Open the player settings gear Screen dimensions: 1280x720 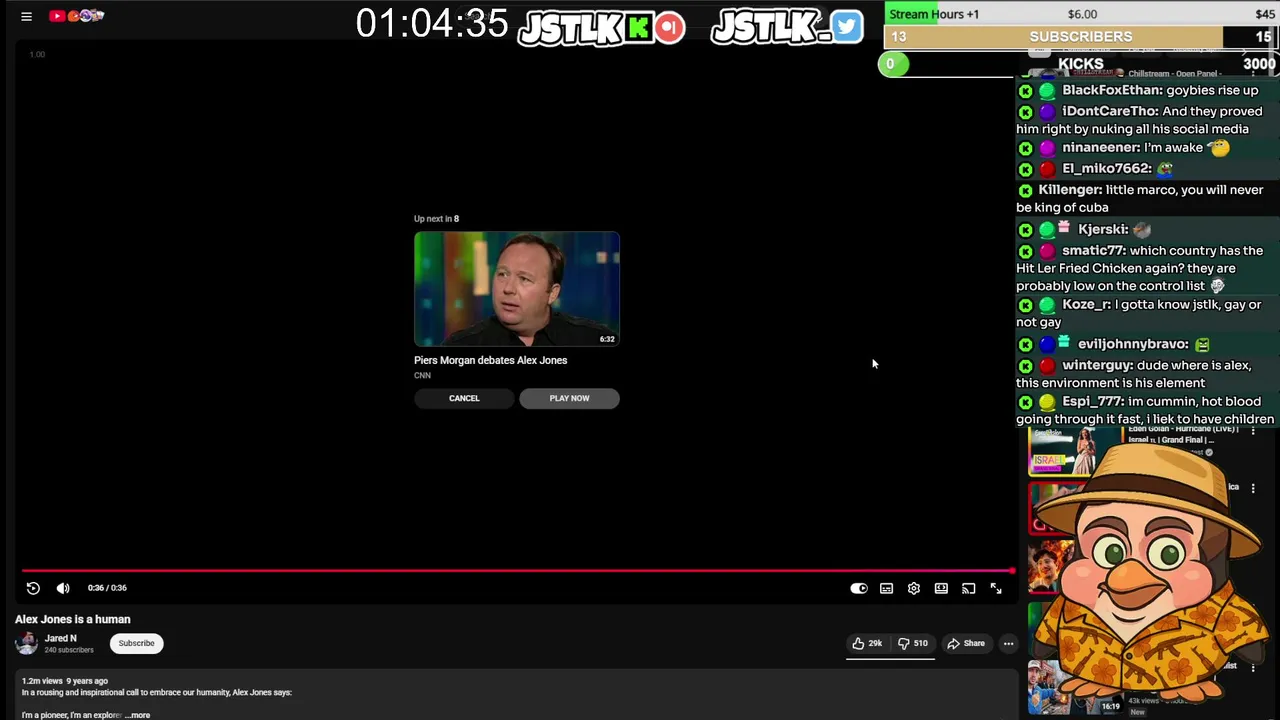[914, 588]
